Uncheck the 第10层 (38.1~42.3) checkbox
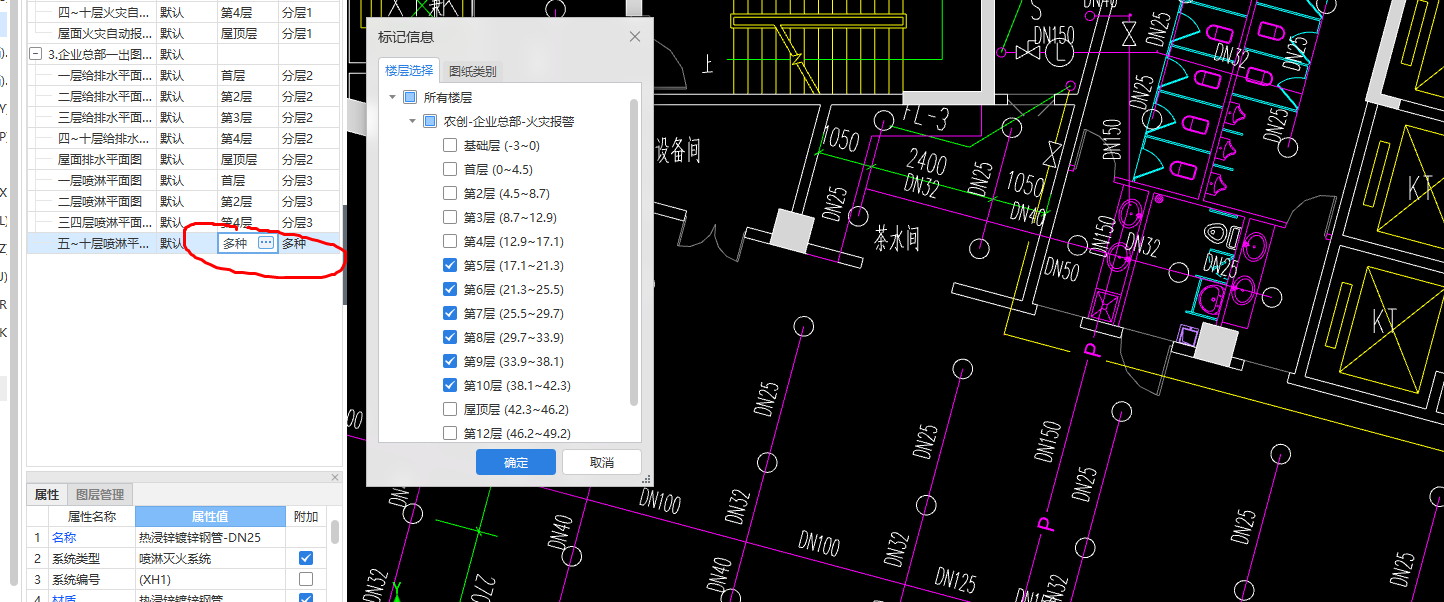The width and height of the screenshot is (1444, 602). (x=450, y=386)
